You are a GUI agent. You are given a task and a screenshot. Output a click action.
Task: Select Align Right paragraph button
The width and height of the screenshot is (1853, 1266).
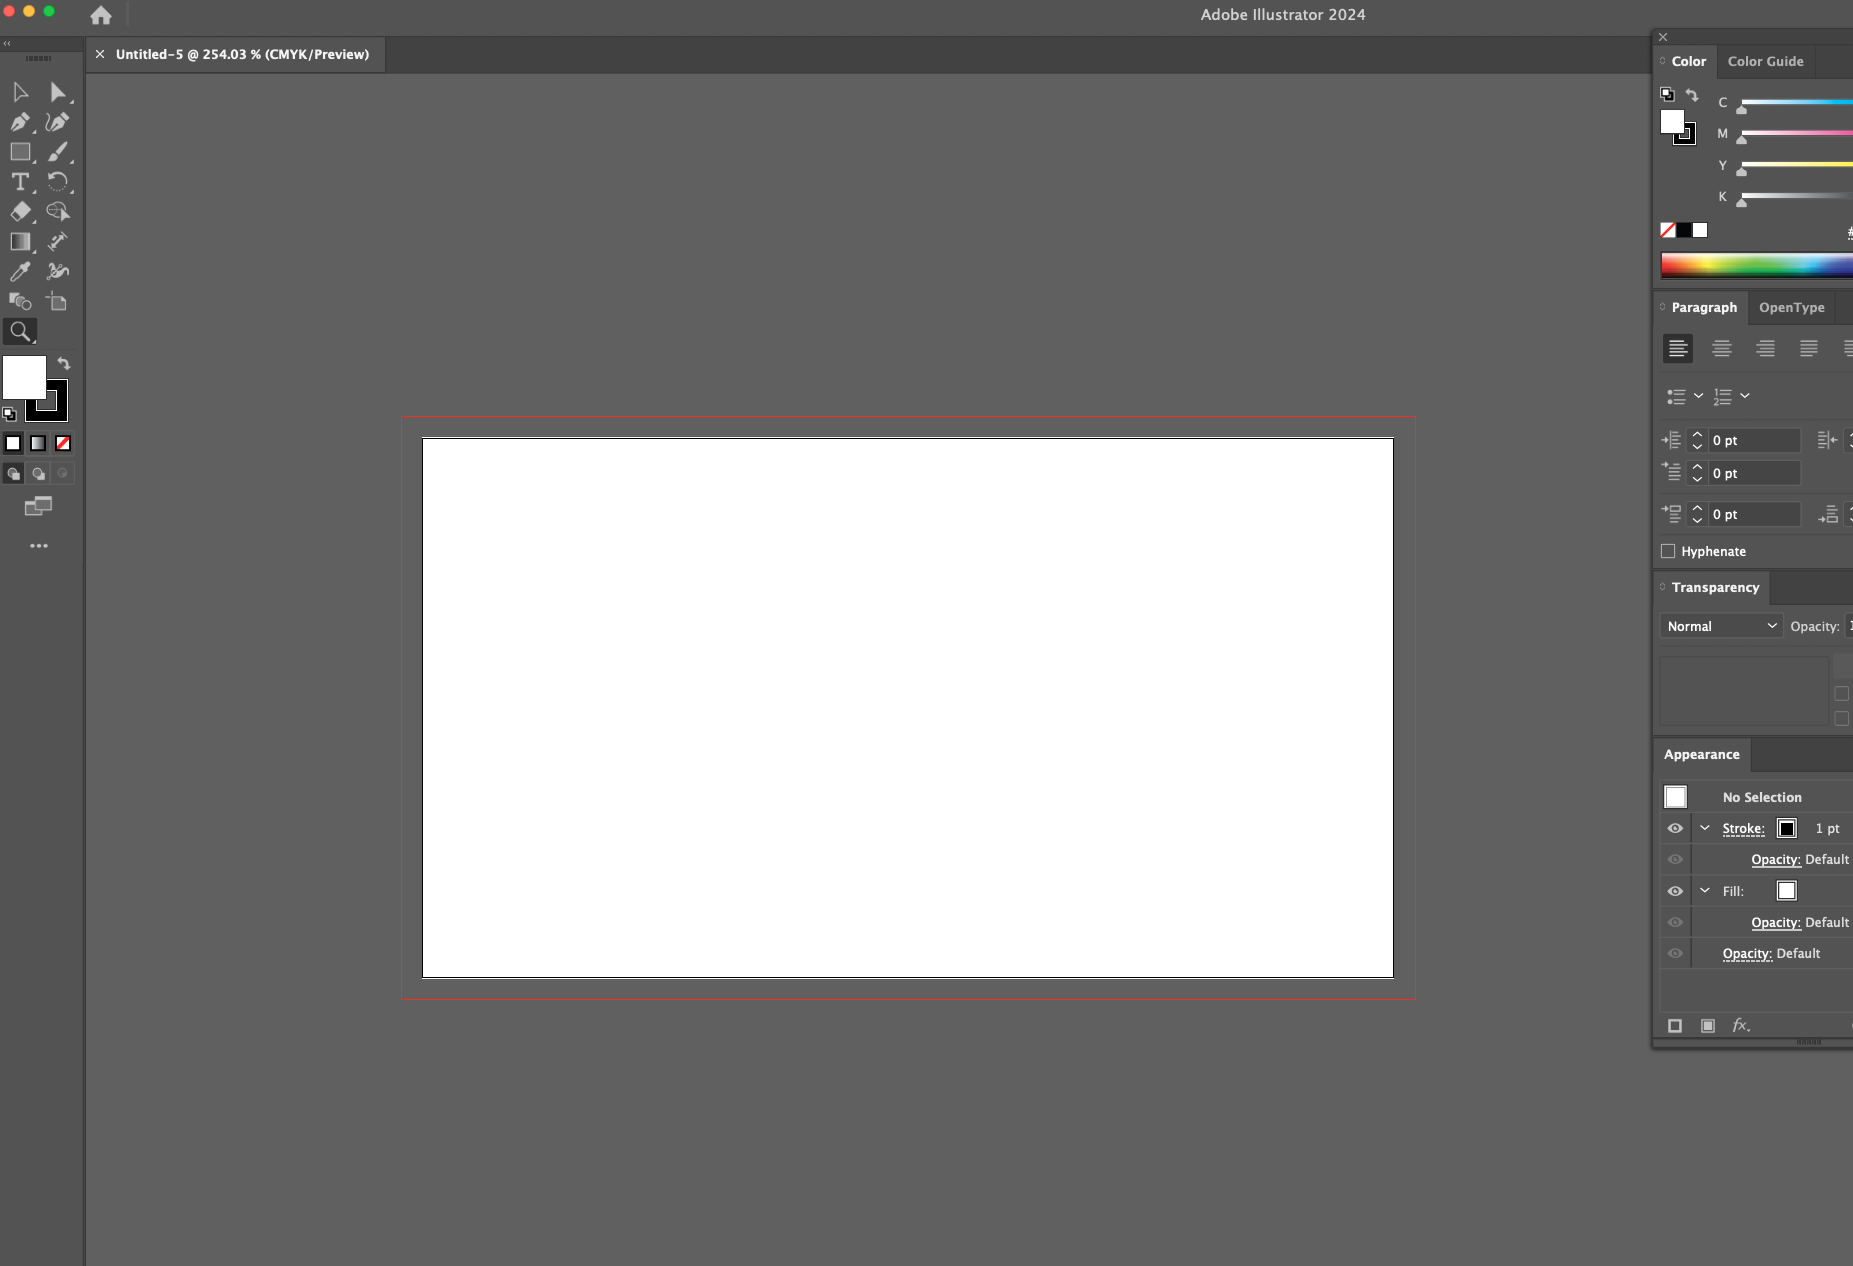tap(1765, 348)
